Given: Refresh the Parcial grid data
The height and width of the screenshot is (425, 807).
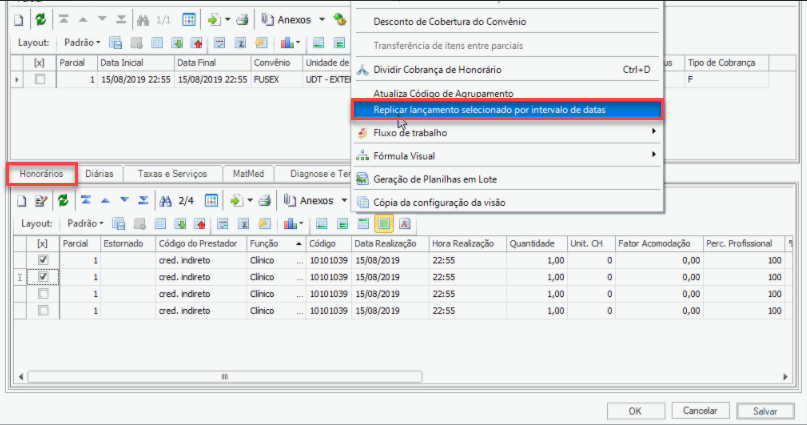Looking at the screenshot, I should pos(40,20).
